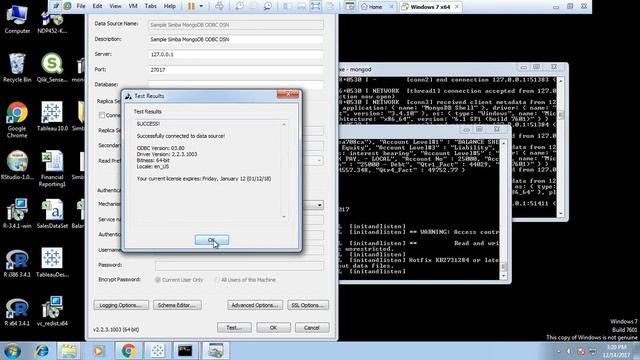Pause the virtual machine from VMware toolbar

click(191, 6)
